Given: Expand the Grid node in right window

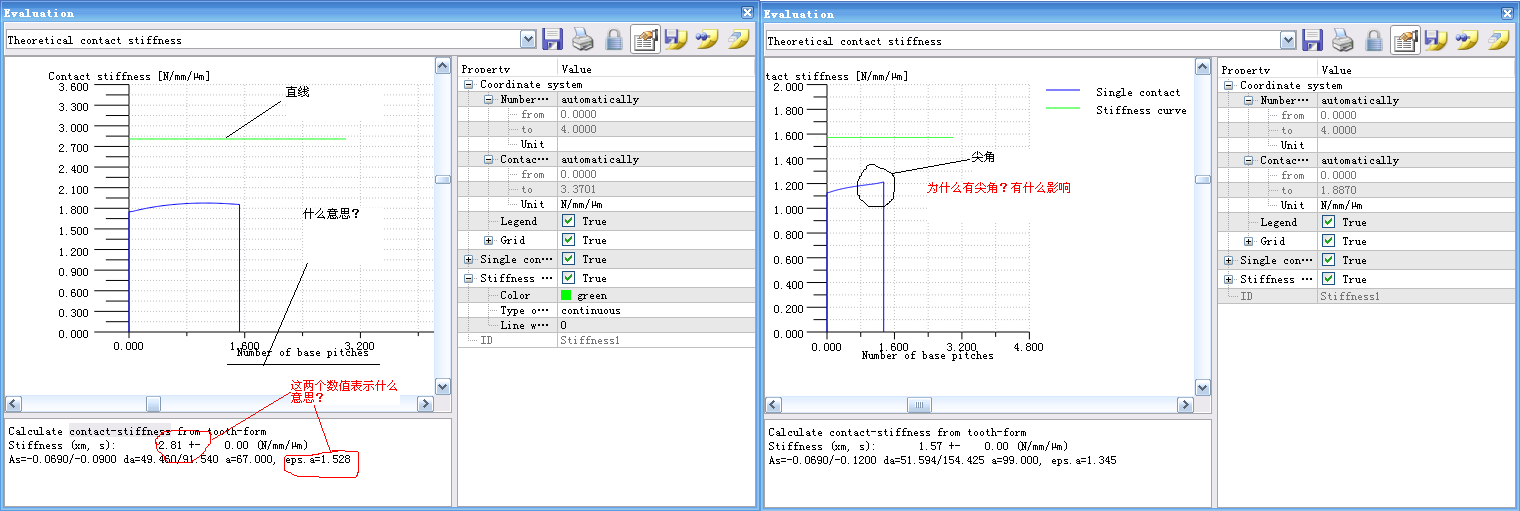Looking at the screenshot, I should click(1249, 241).
